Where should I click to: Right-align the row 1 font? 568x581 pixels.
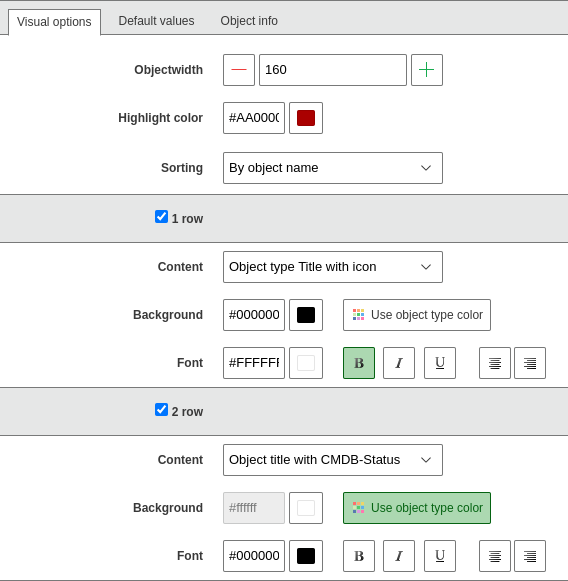pyautogui.click(x=530, y=363)
